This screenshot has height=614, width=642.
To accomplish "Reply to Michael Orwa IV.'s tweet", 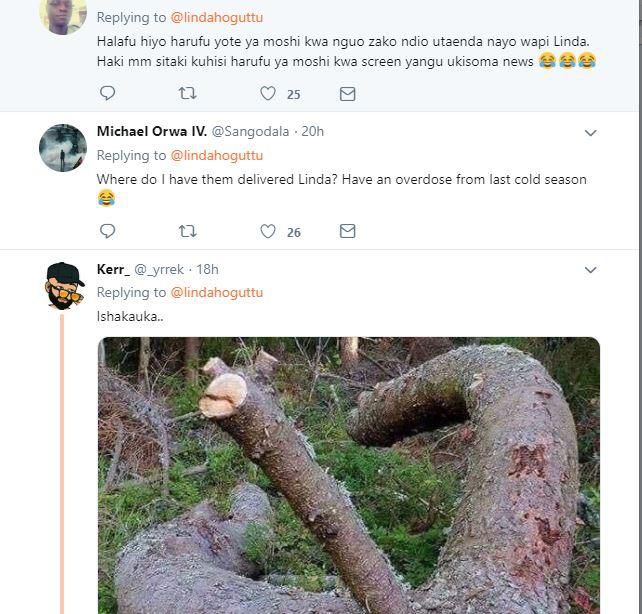I will click(108, 231).
